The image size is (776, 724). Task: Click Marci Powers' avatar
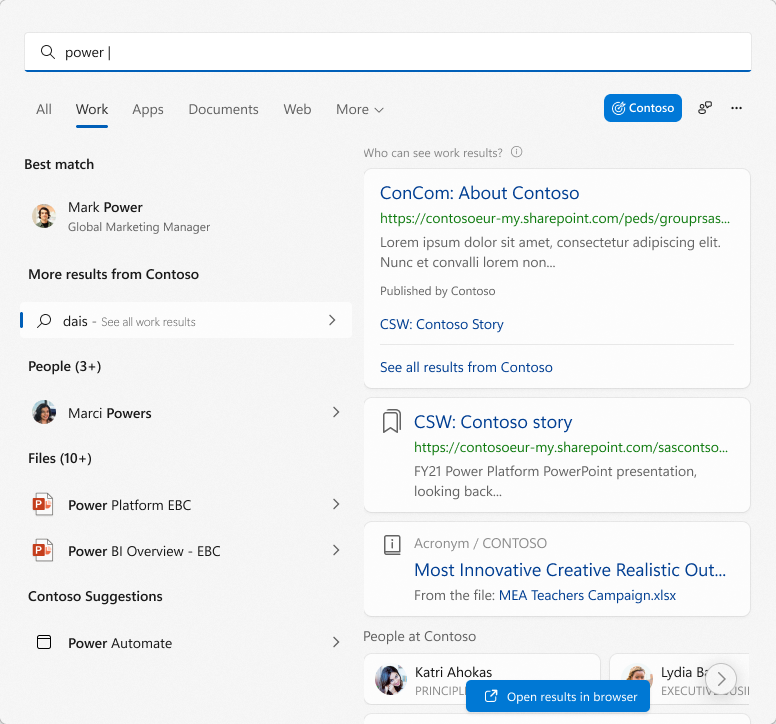point(44,412)
